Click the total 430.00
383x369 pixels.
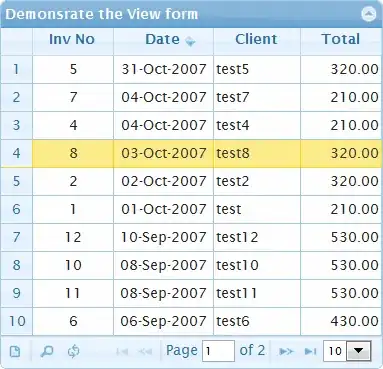[341, 321]
